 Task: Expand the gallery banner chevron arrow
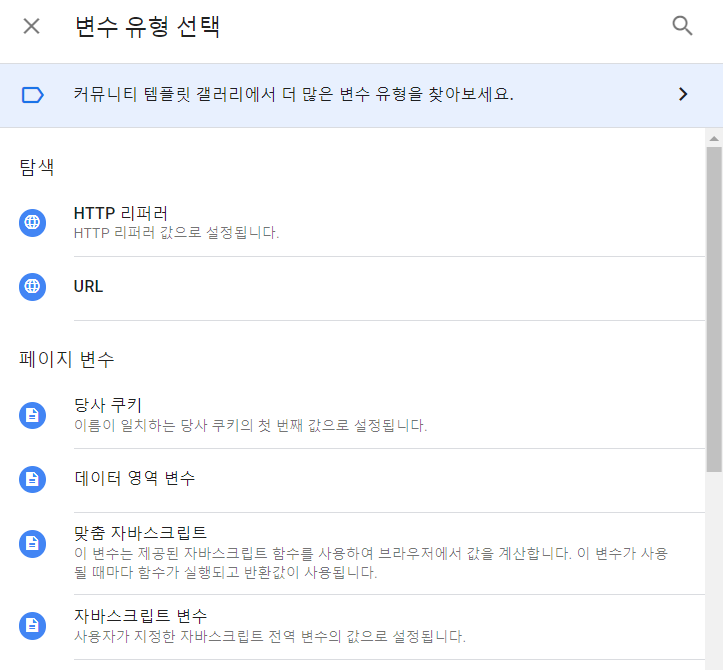[683, 95]
